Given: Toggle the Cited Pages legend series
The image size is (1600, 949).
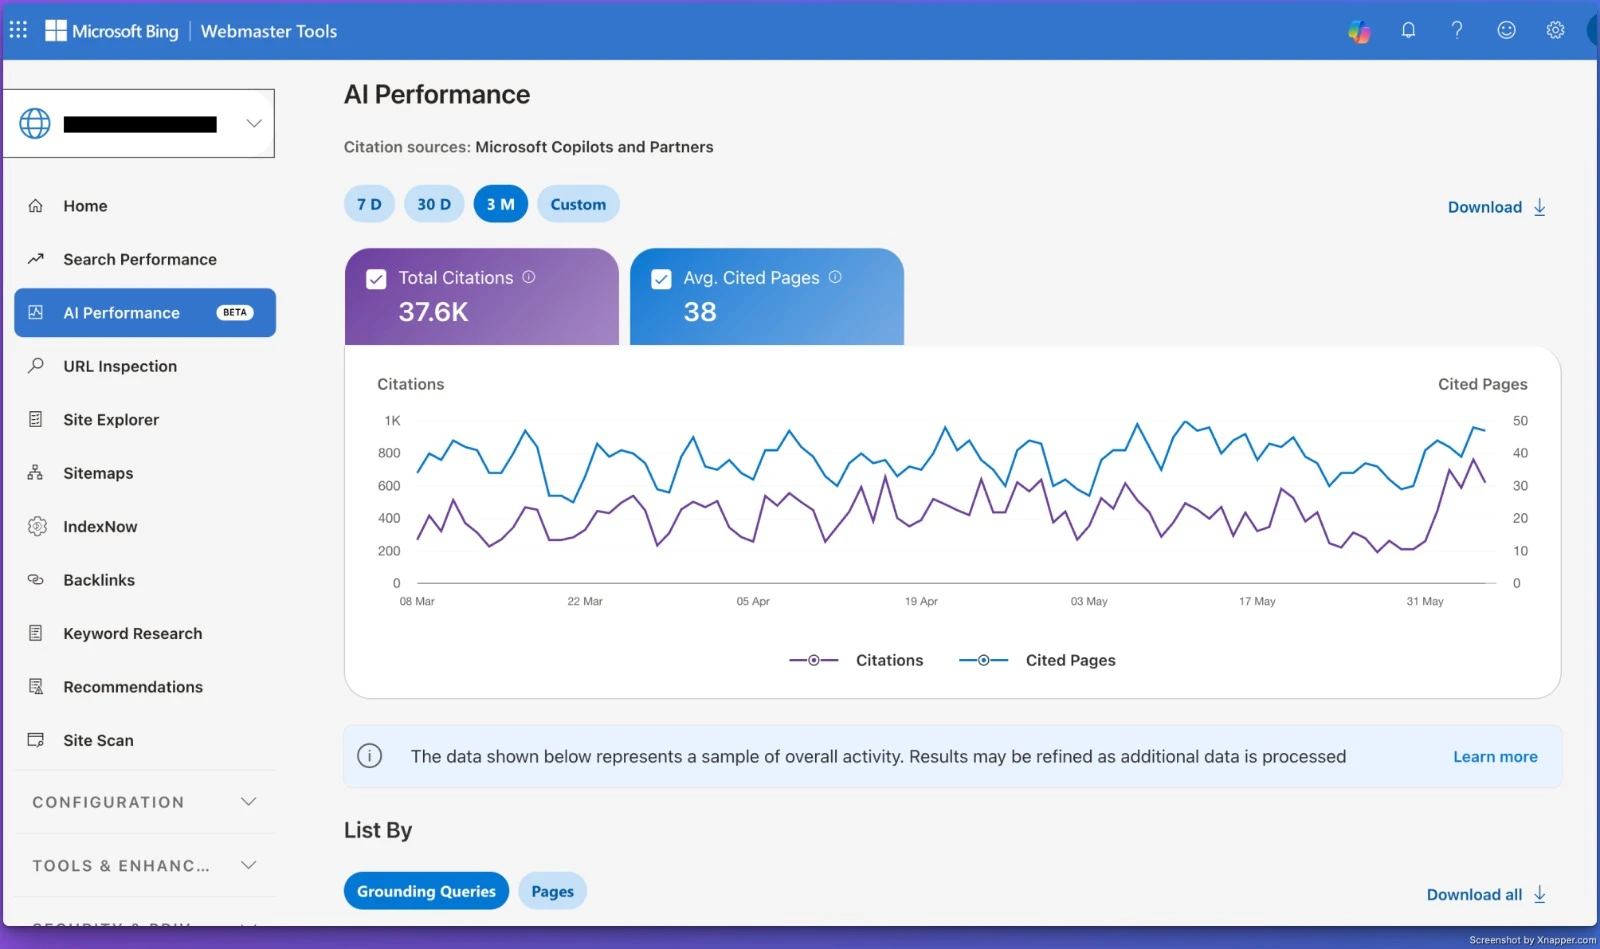Looking at the screenshot, I should (x=1037, y=660).
